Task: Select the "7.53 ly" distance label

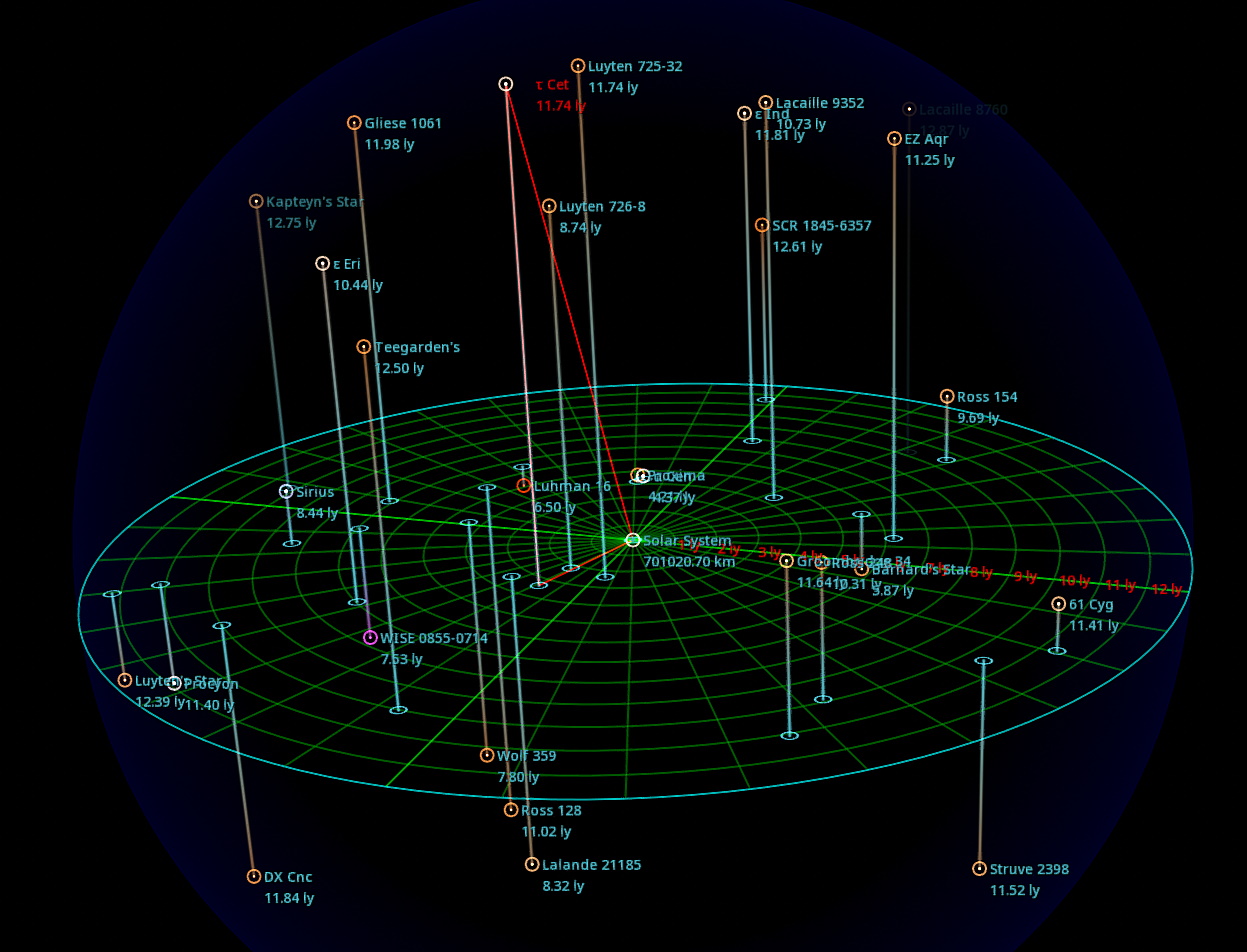Action: coord(401,659)
